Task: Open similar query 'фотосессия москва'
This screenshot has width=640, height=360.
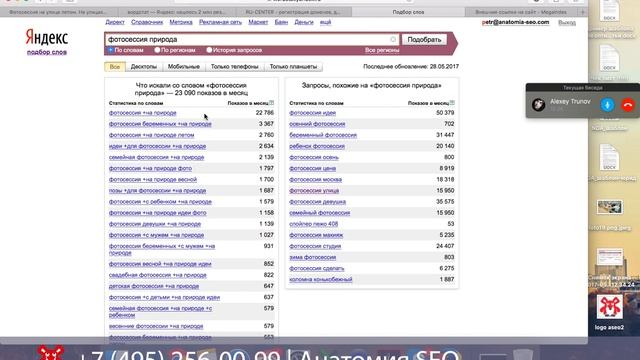Action: [x=316, y=179]
